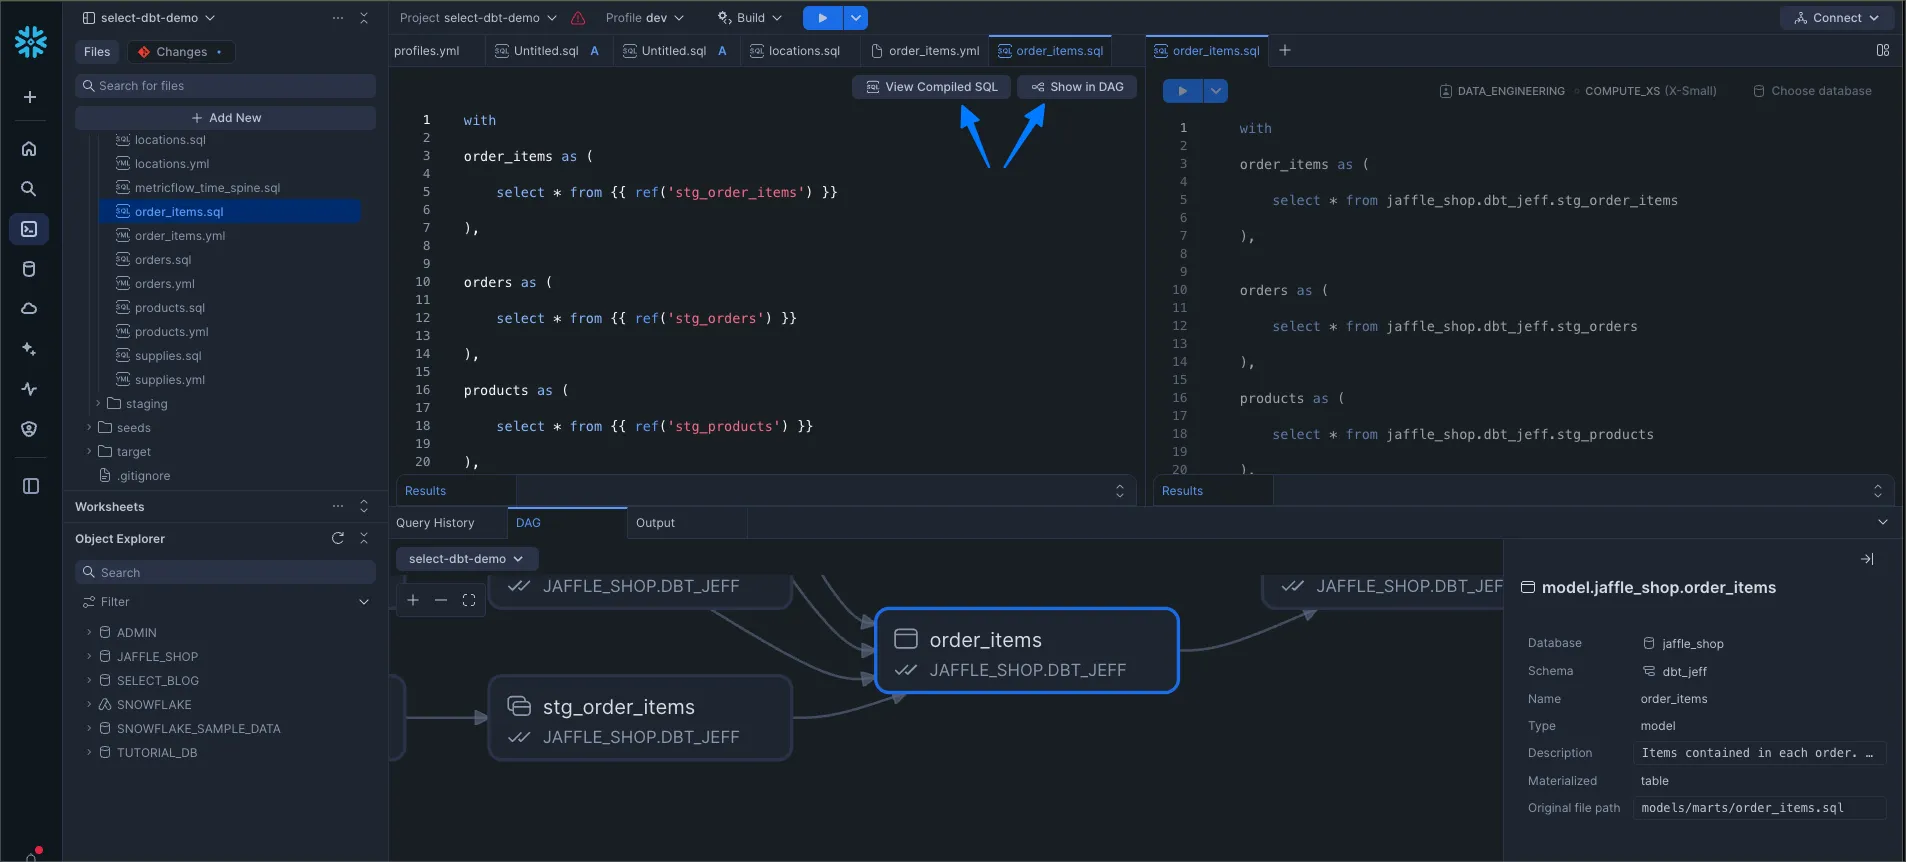Open the select-dbt-demo workspace dropdown

point(148,18)
